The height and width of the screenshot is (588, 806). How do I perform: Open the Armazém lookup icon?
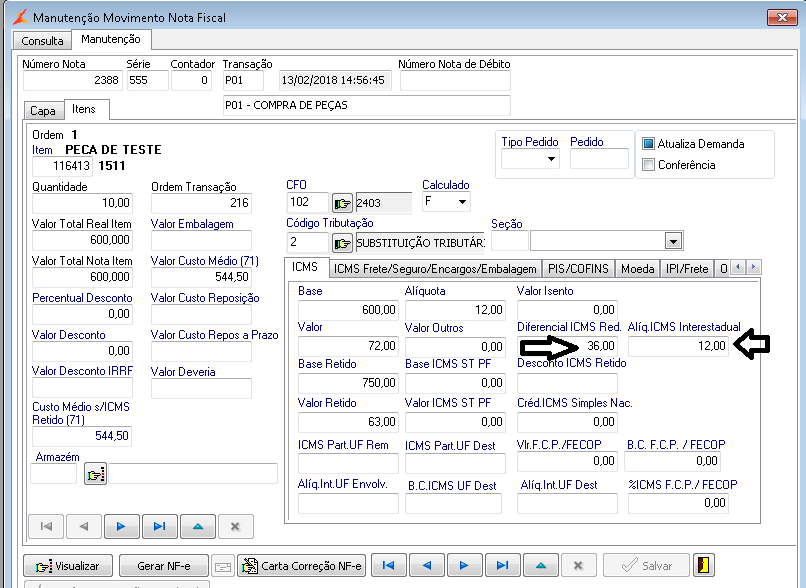pos(95,475)
